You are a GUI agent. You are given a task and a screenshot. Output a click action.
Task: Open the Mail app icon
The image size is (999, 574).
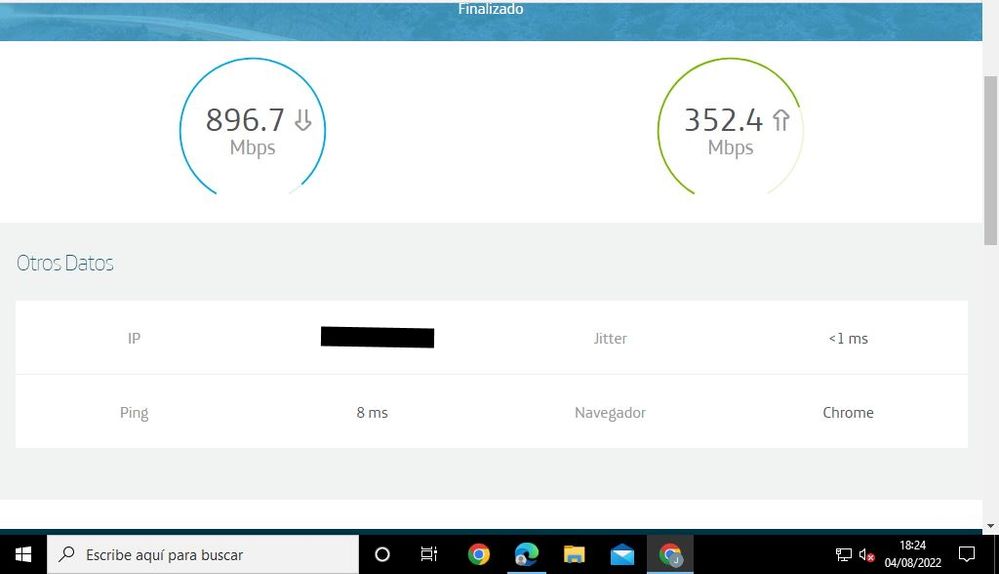pyautogui.click(x=622, y=554)
